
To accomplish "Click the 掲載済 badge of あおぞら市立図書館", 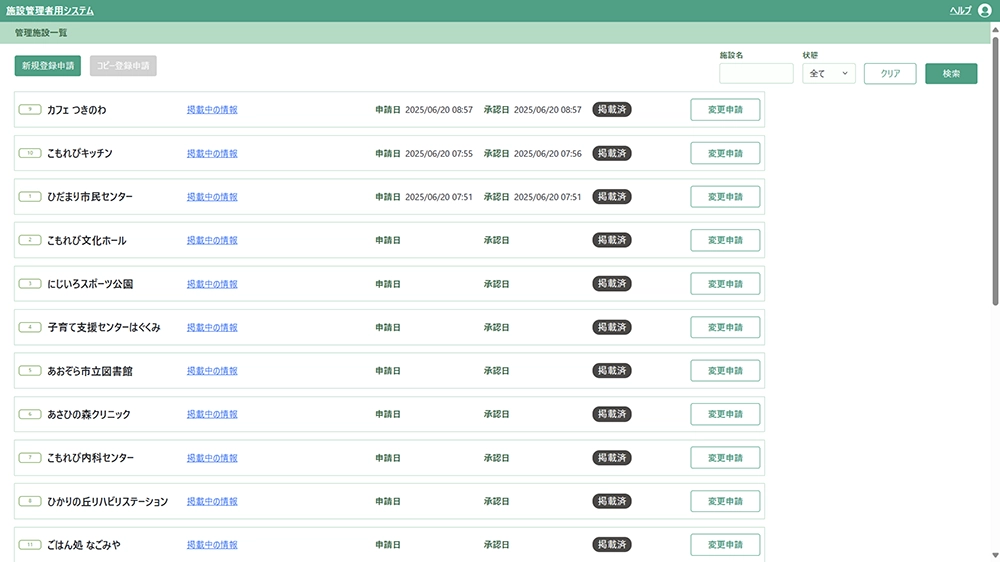I will tap(612, 371).
